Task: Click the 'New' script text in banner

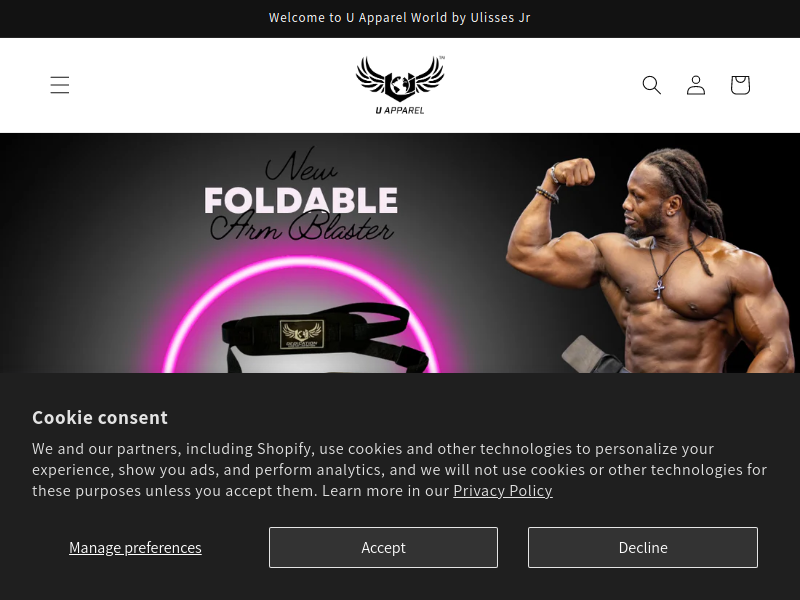Action: pos(301,165)
